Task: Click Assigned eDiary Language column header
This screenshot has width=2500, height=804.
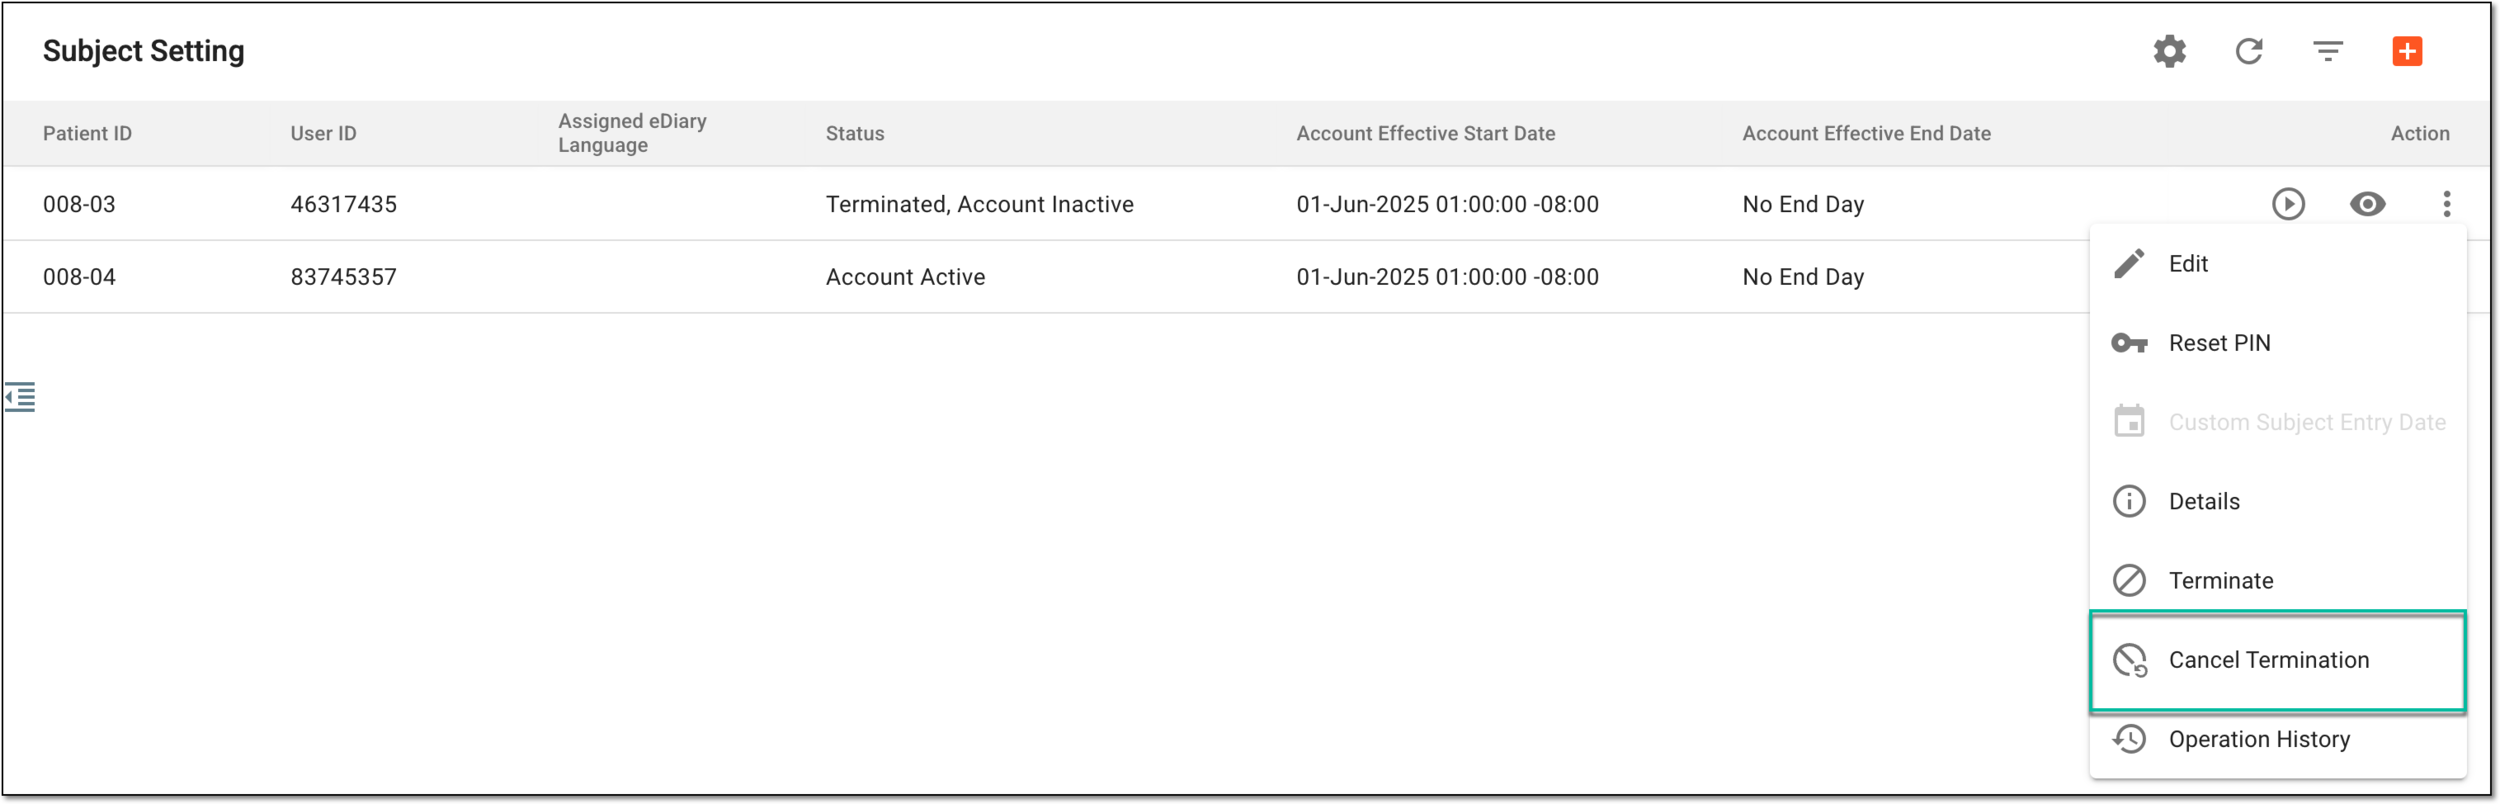Action: coord(632,133)
